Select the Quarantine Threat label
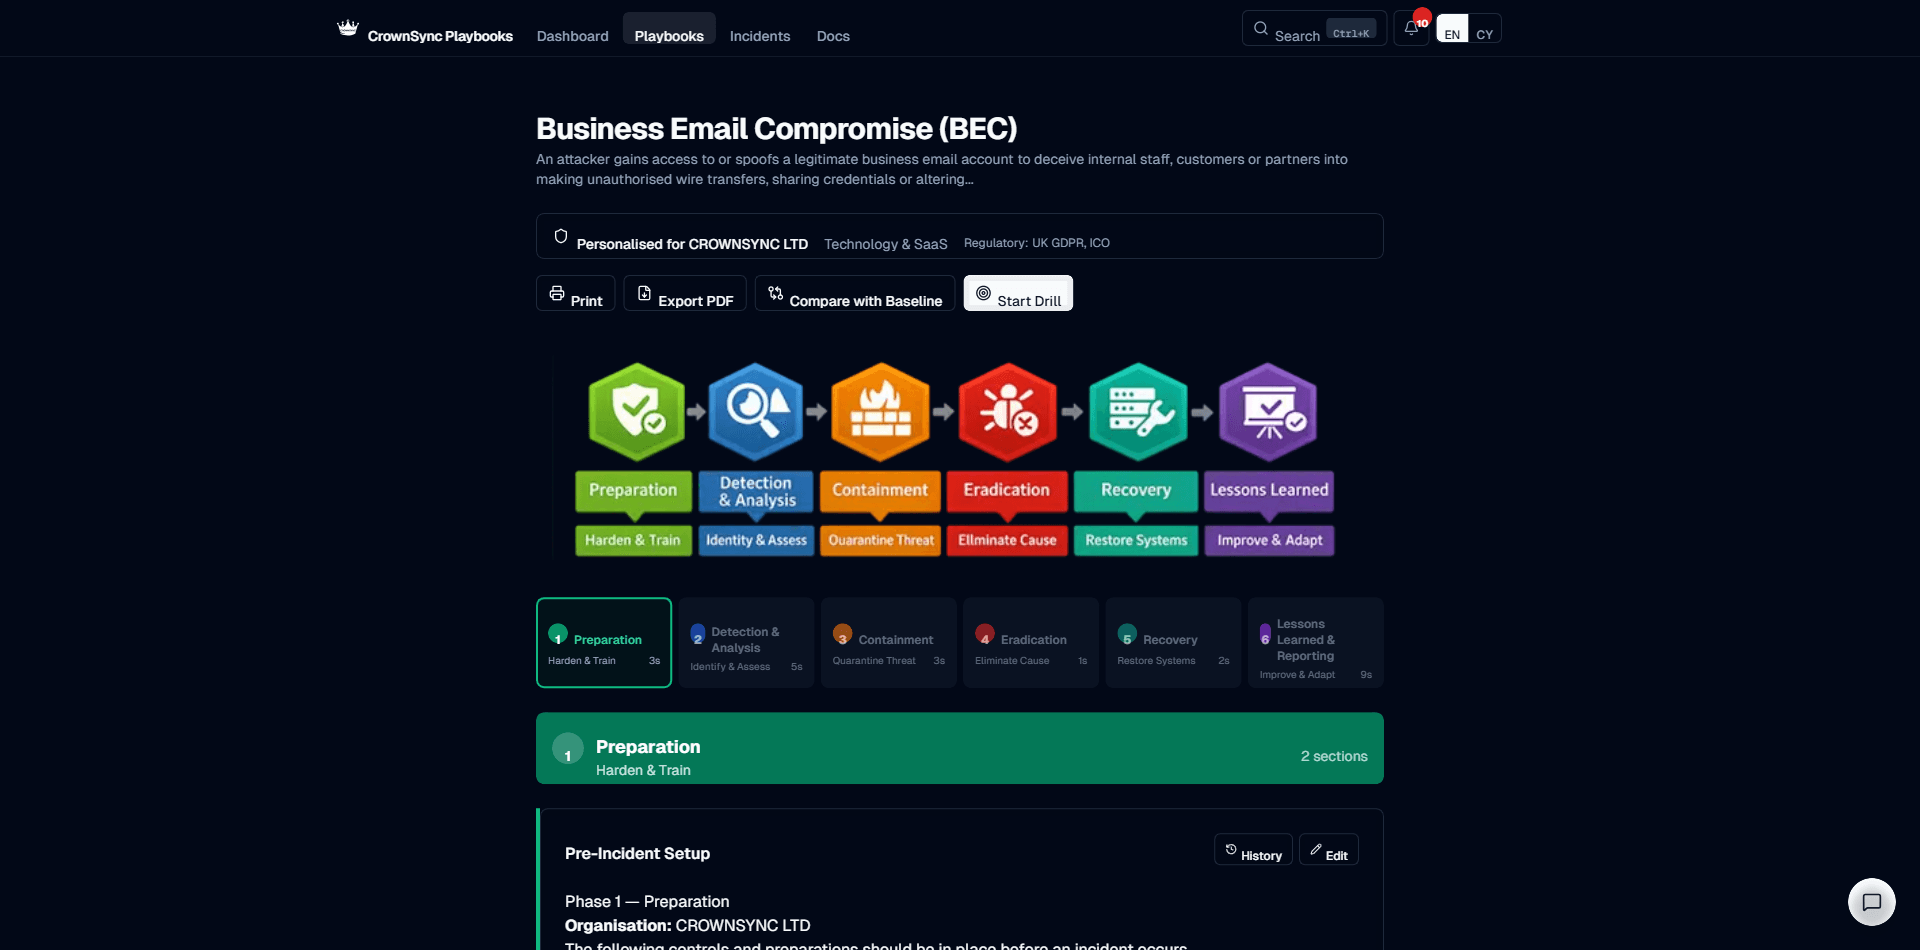 pos(881,540)
